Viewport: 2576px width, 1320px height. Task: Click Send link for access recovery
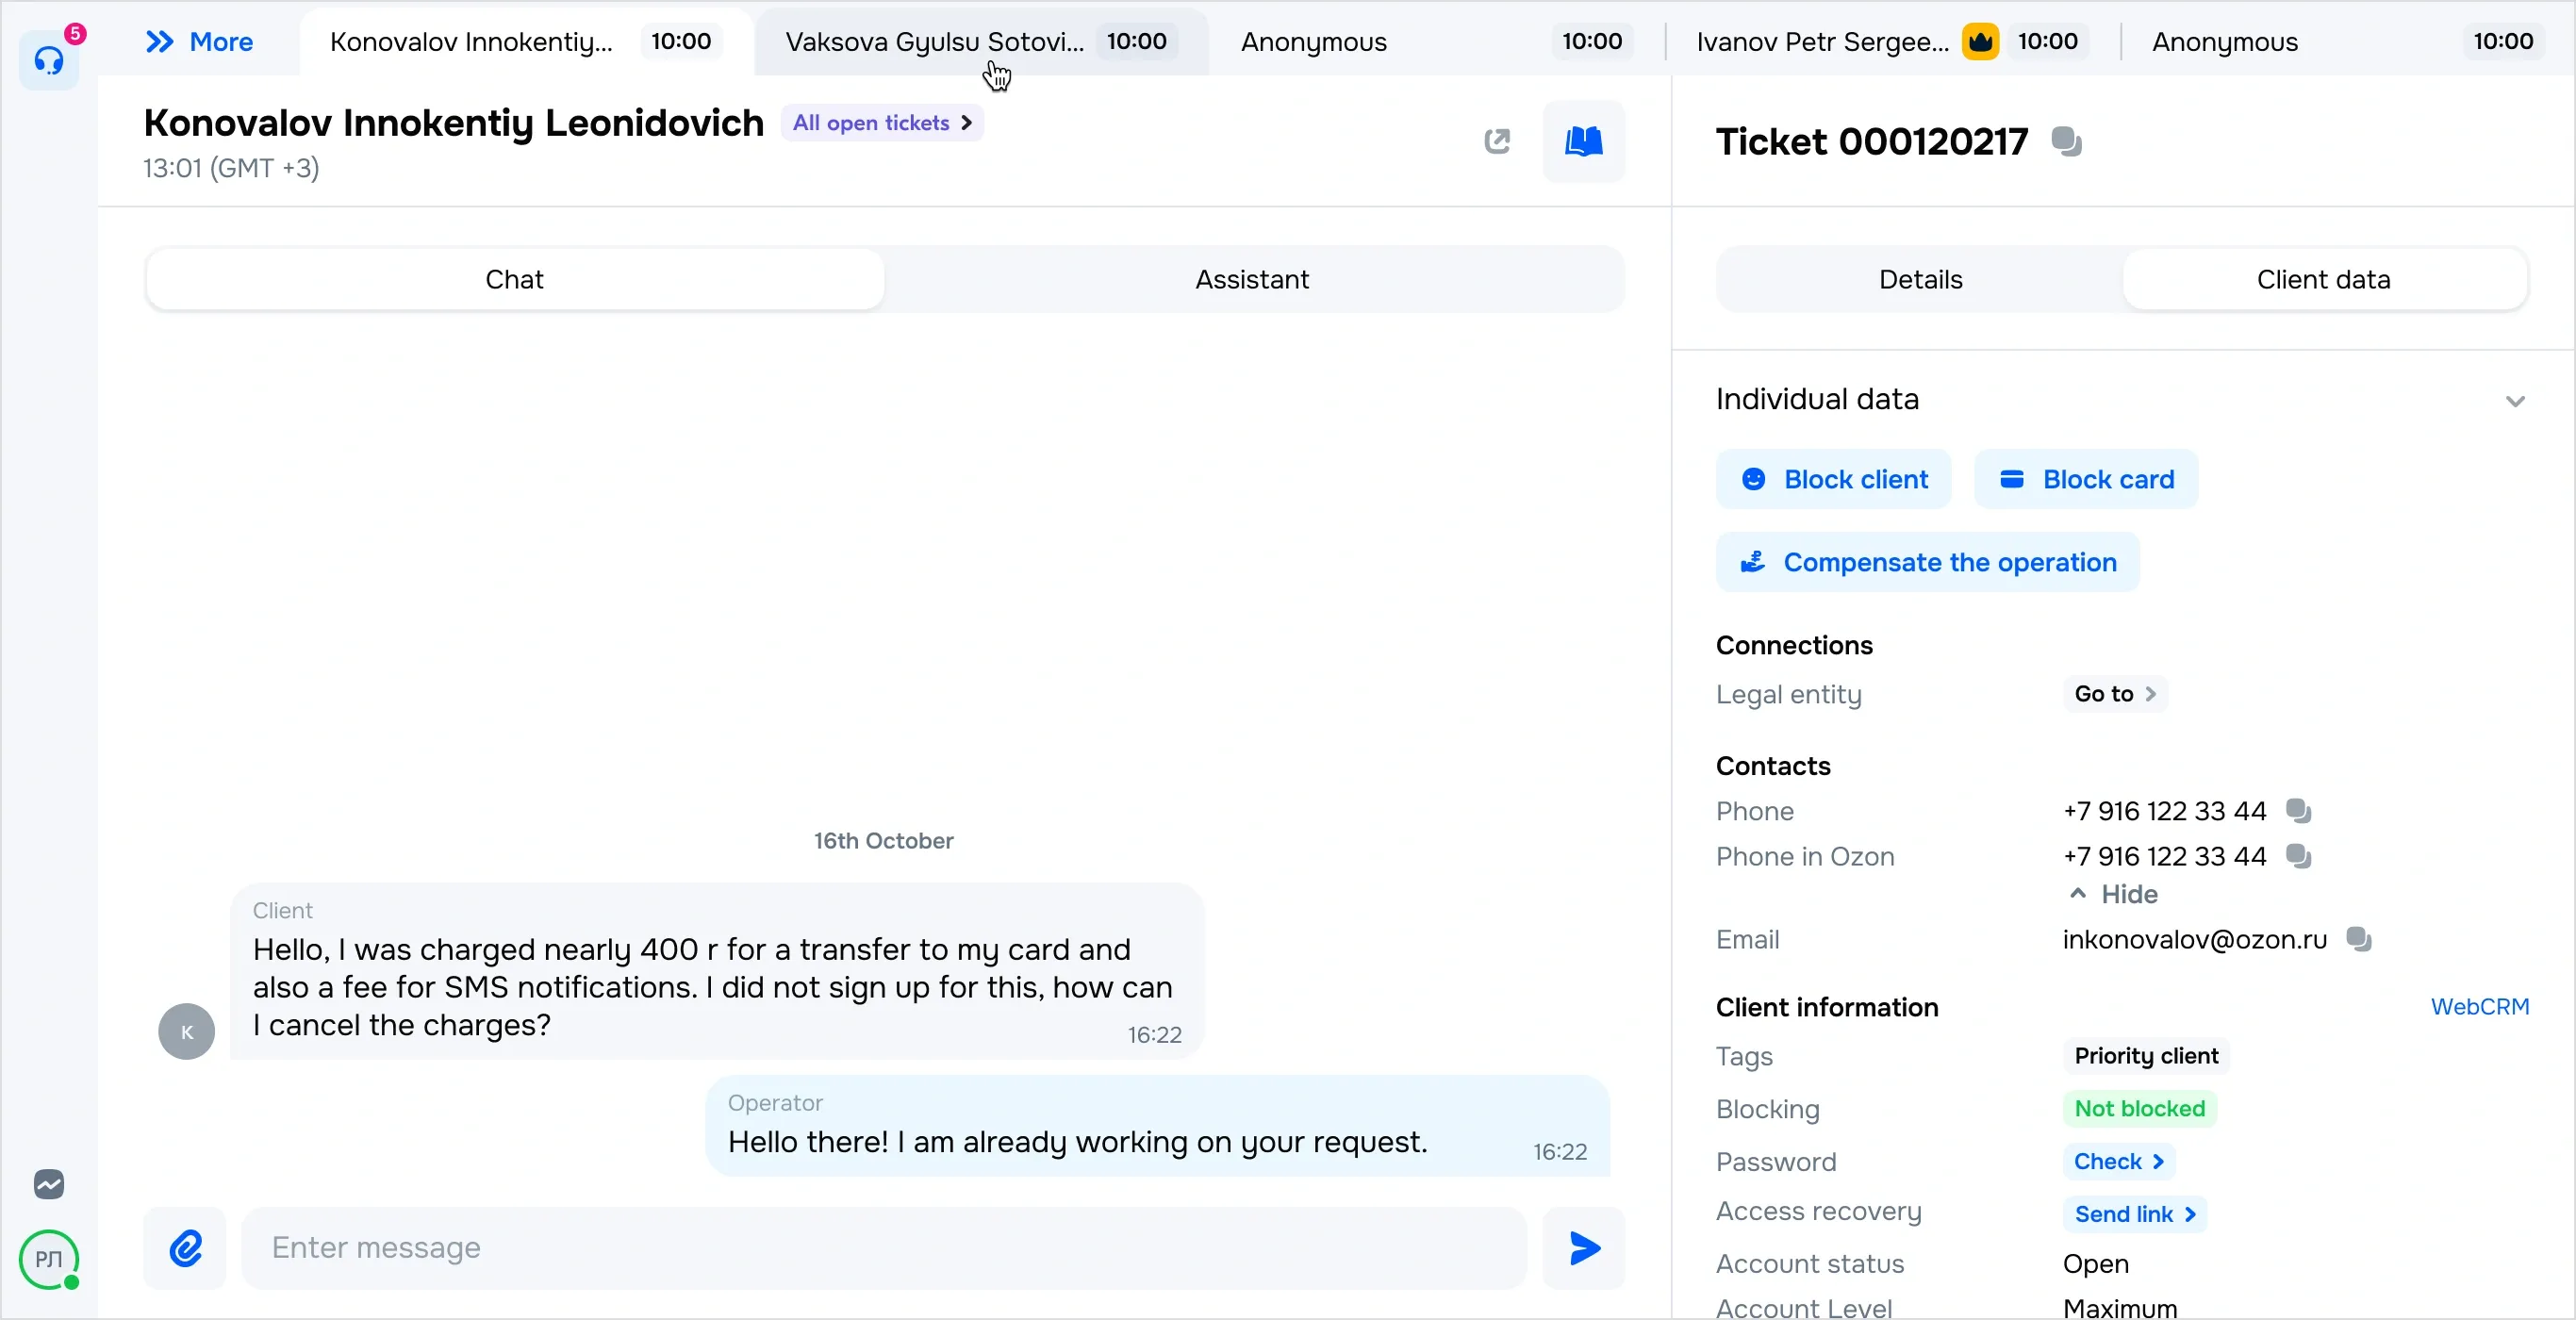[x=2134, y=1215]
